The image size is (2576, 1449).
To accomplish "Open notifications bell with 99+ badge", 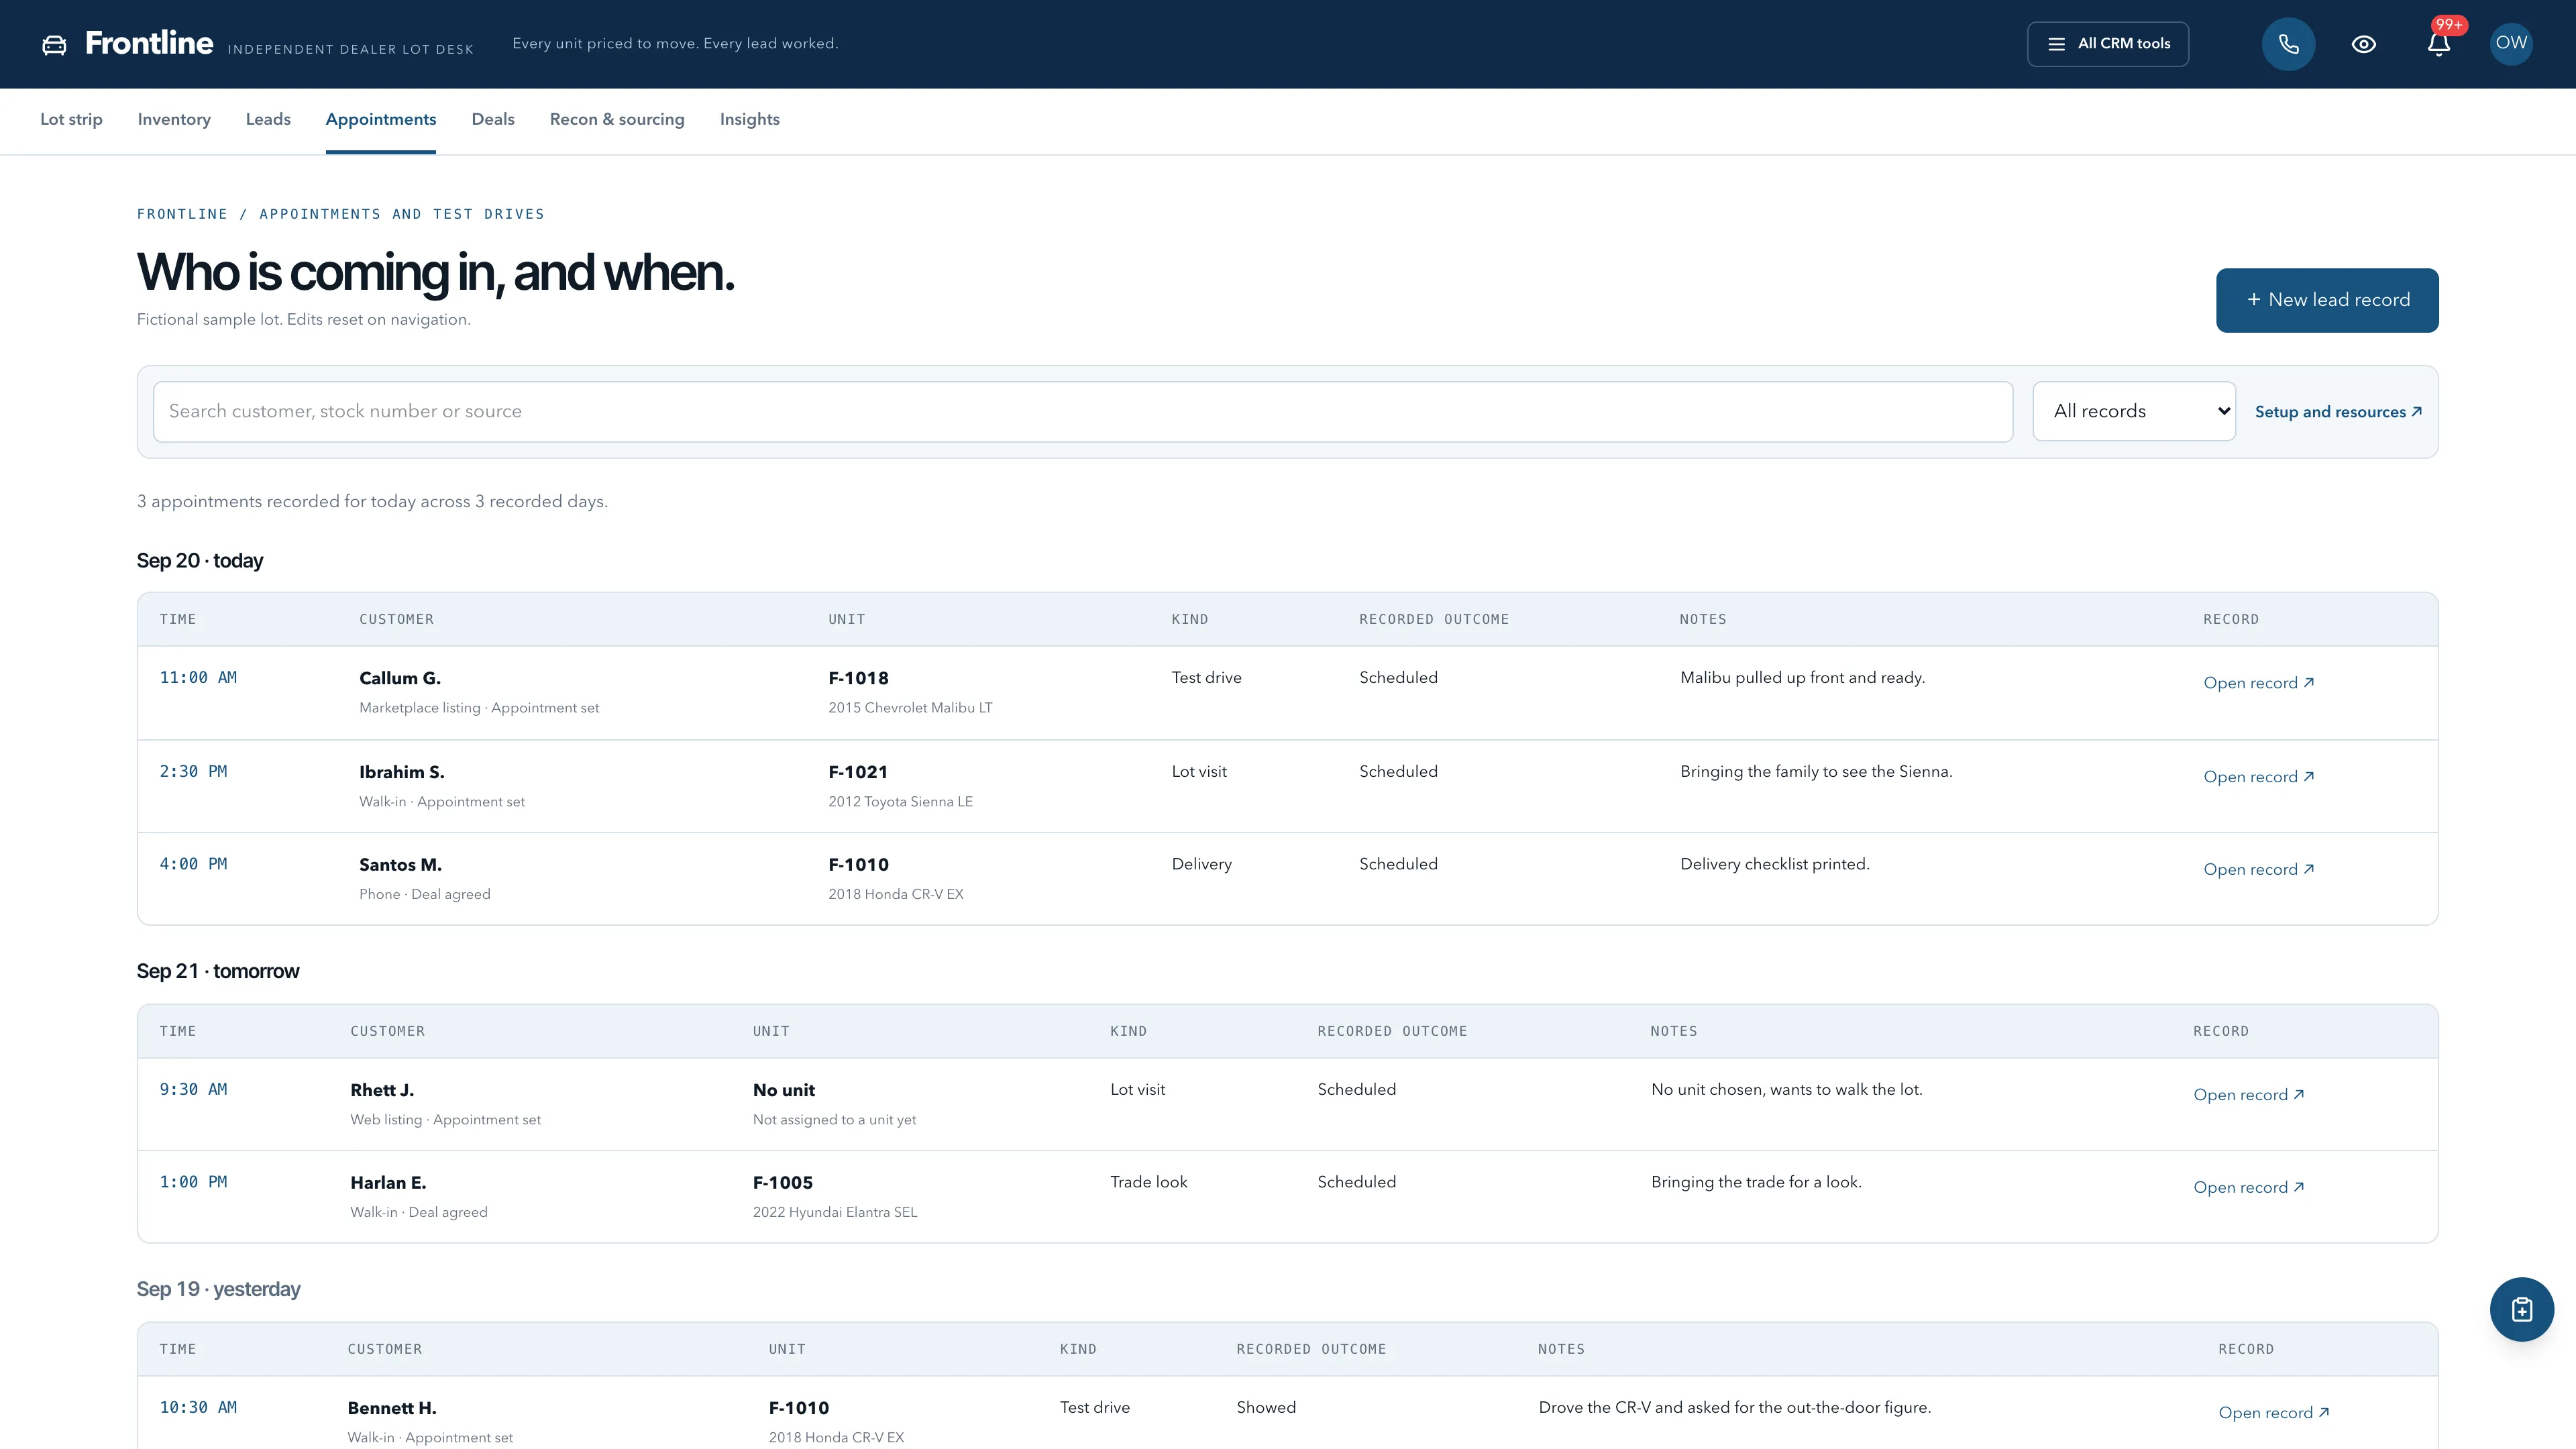I will (2438, 44).
